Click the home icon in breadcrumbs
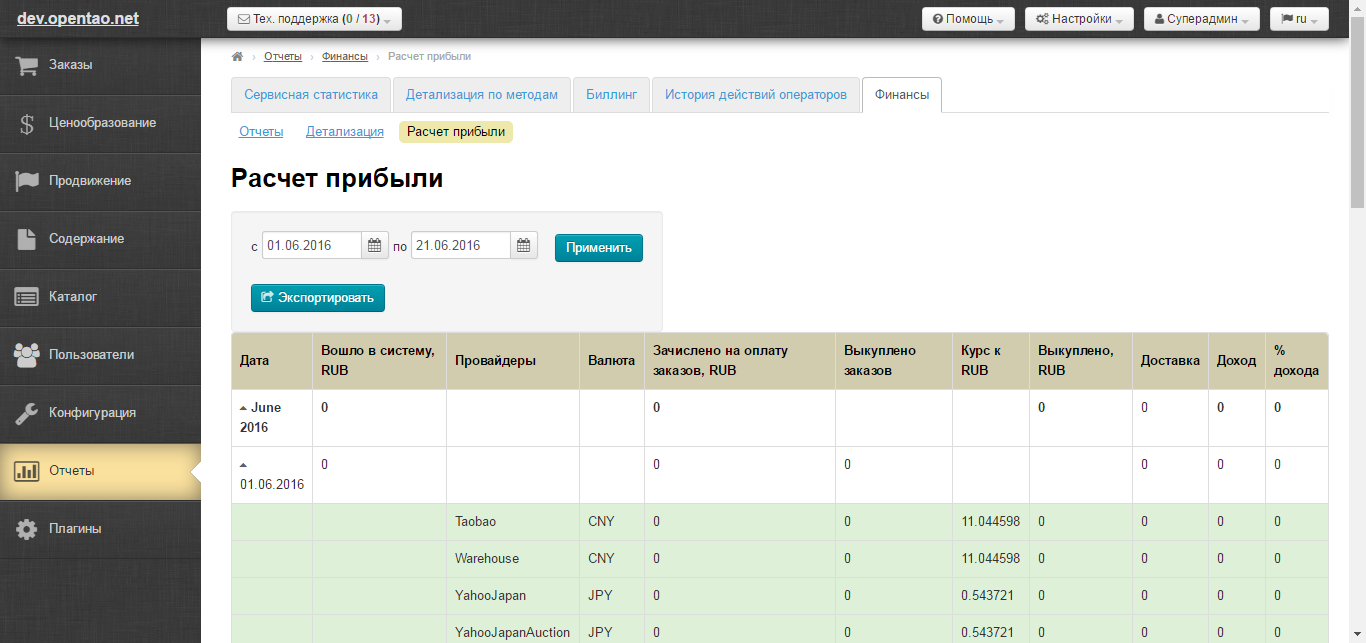1366x643 pixels. tap(237, 57)
